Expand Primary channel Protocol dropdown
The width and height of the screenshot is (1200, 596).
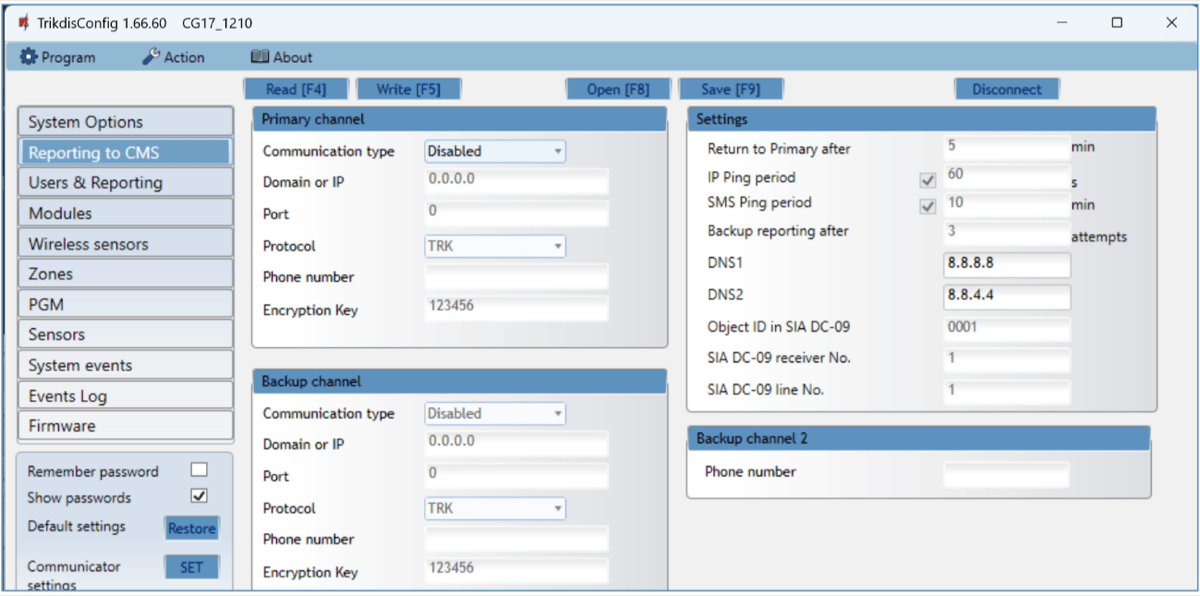[x=495, y=246]
